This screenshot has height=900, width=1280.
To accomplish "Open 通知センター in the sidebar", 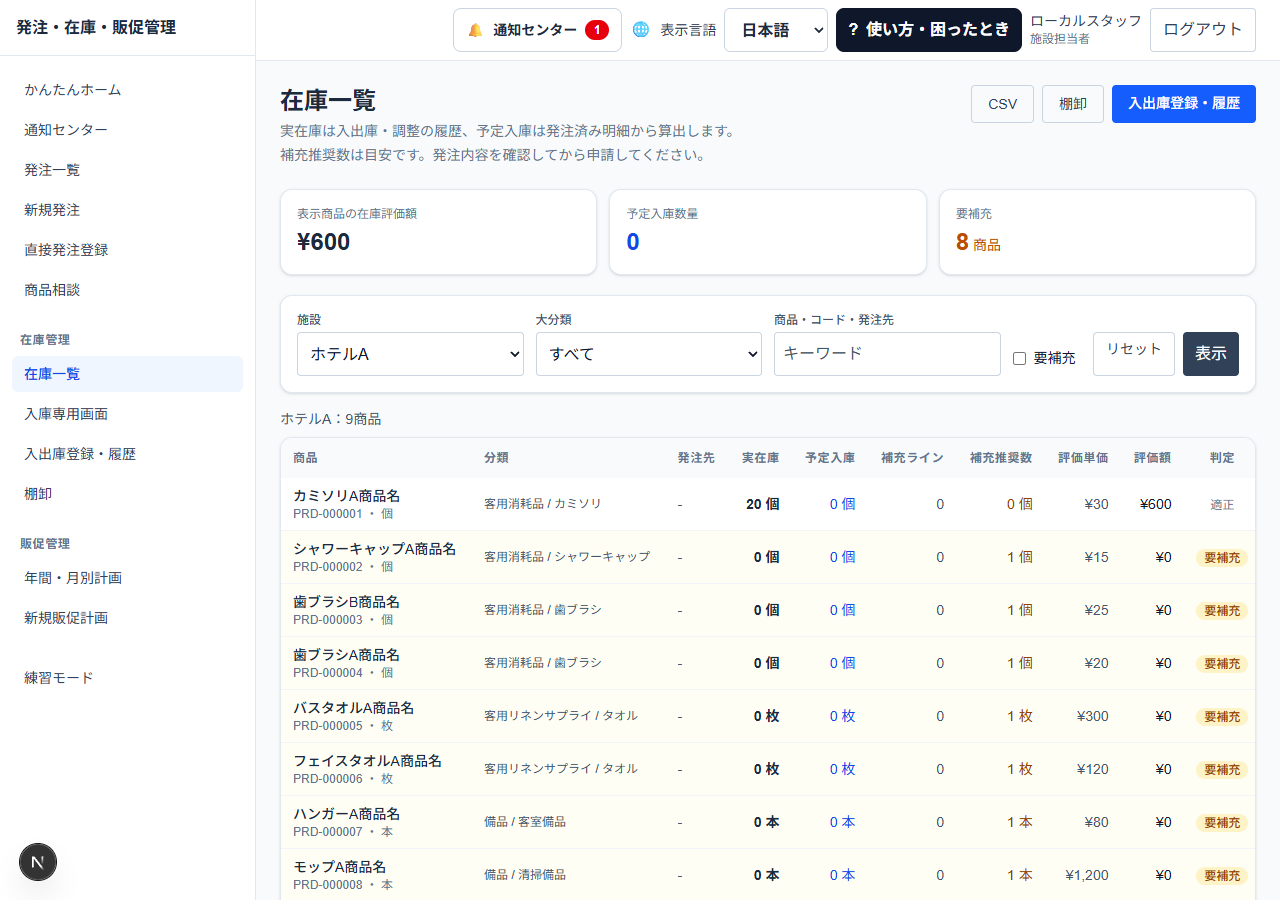I will (127, 130).
